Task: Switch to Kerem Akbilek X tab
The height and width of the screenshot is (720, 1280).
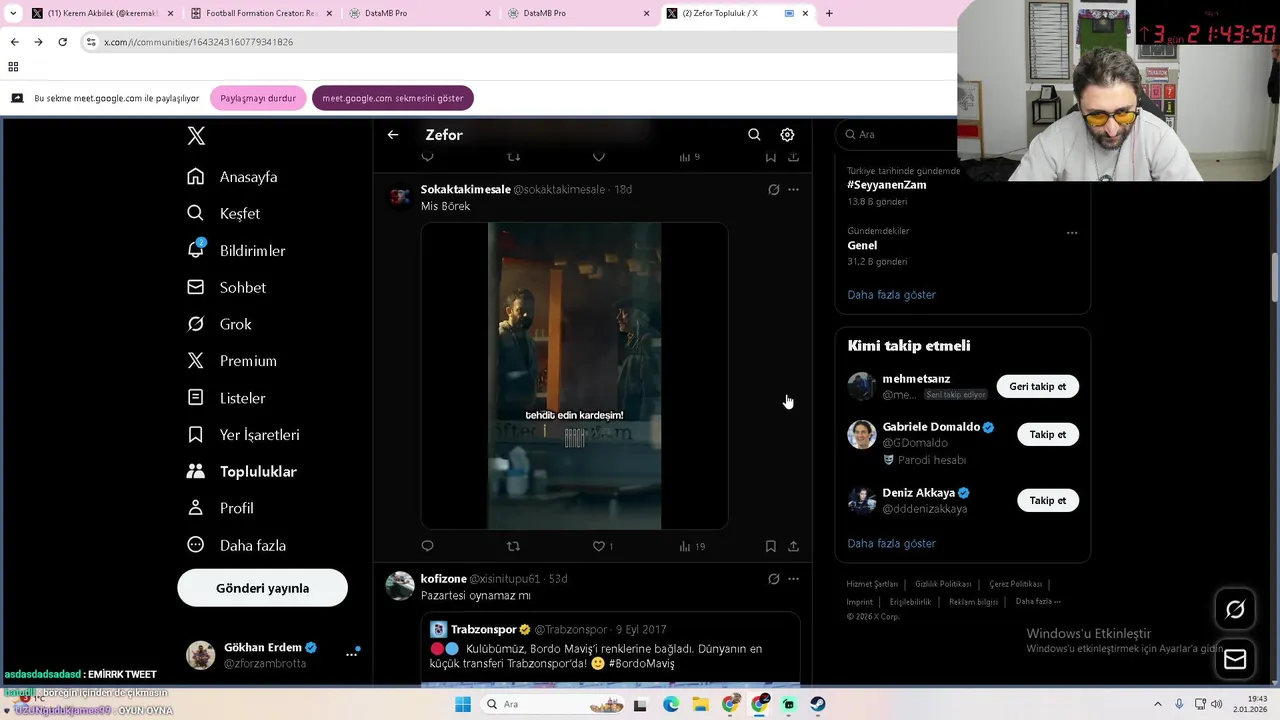Action: 100,13
